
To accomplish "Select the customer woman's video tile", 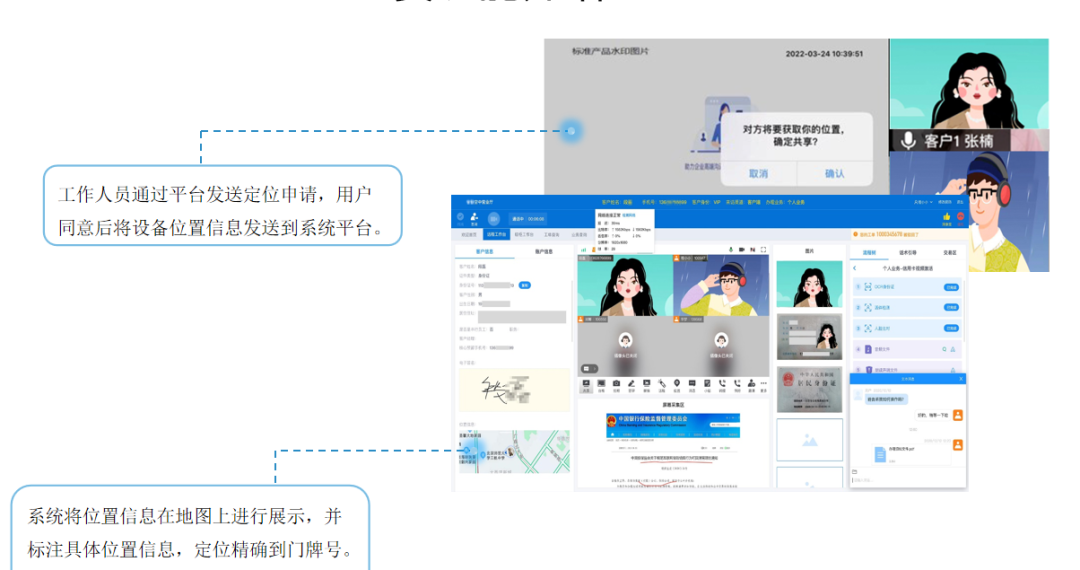I will click(625, 285).
